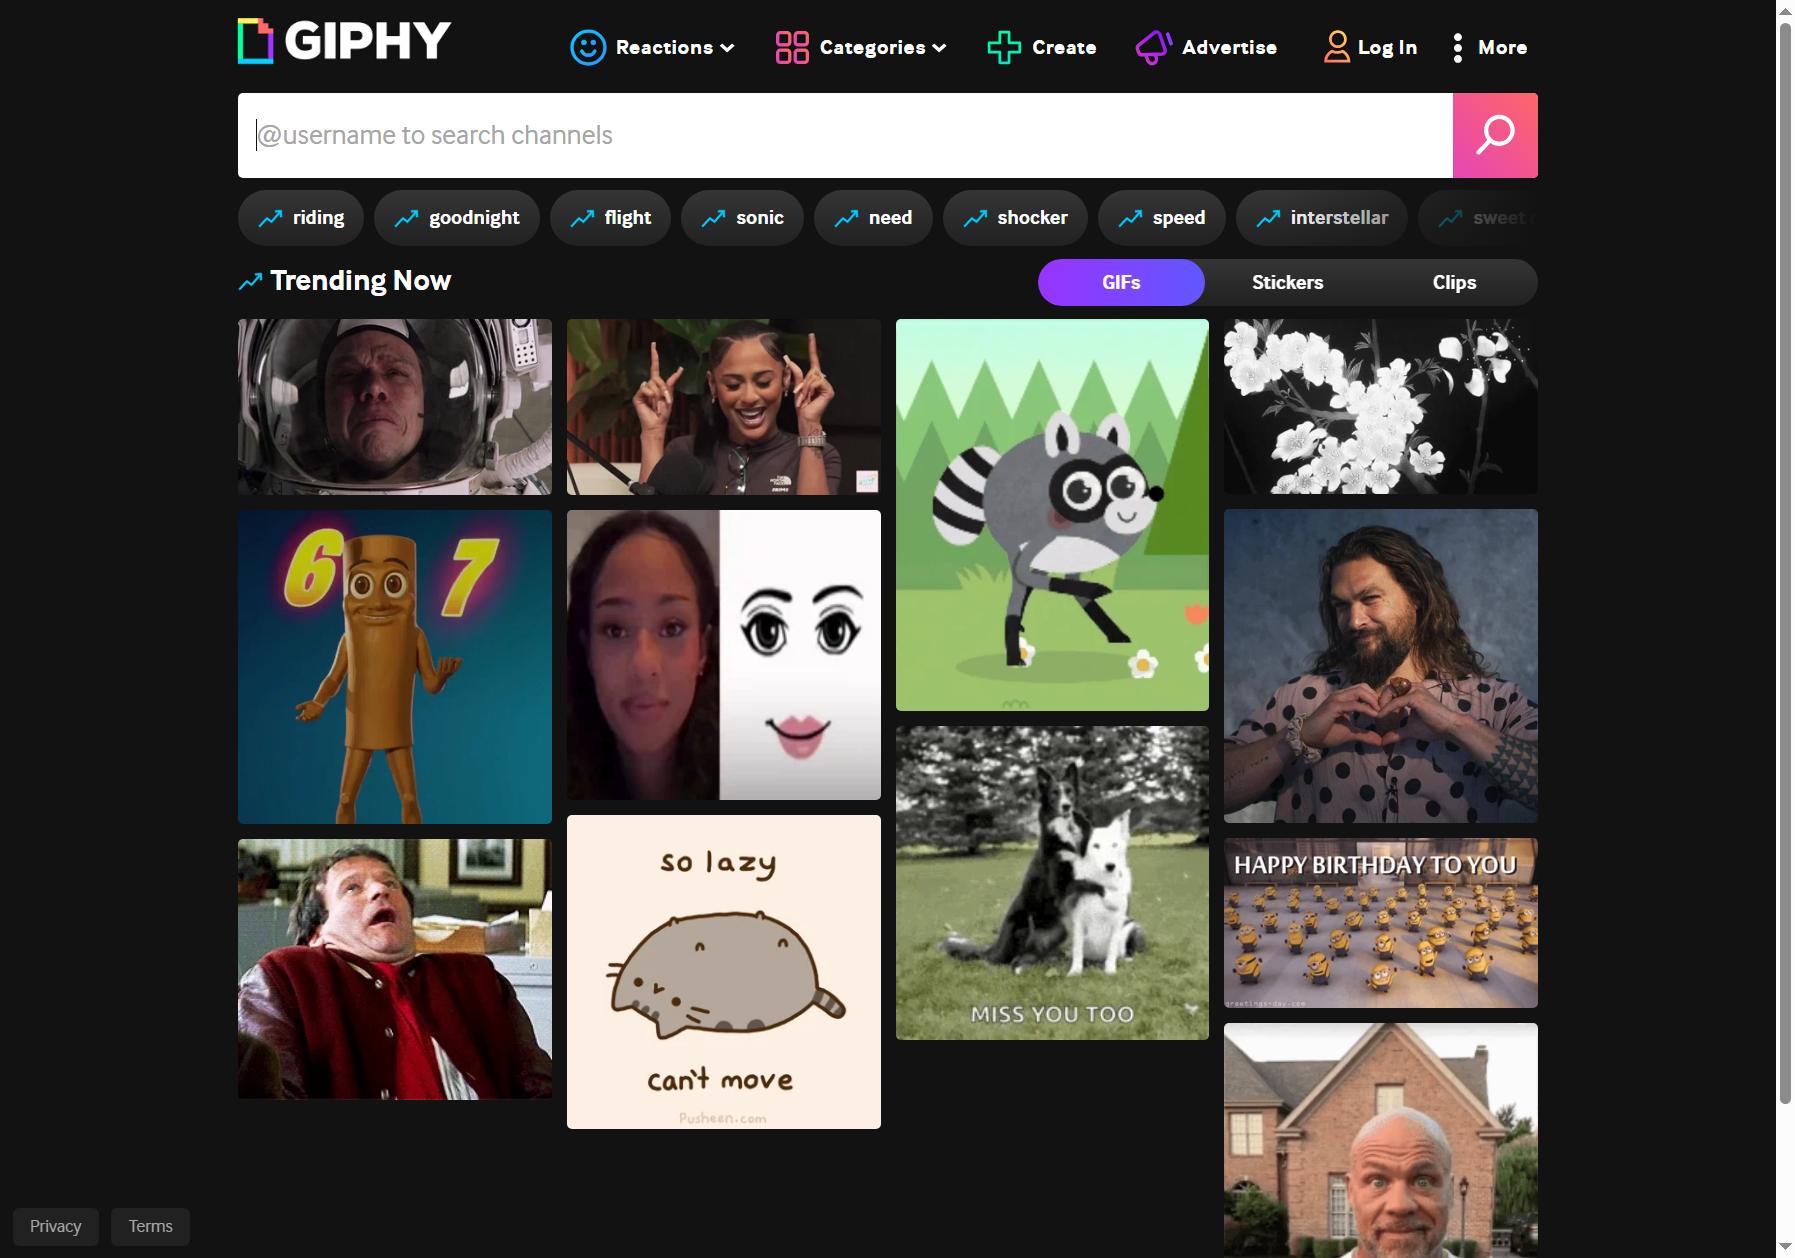Open the man in red jacket GIF
This screenshot has height=1258, width=1795.
395,969
